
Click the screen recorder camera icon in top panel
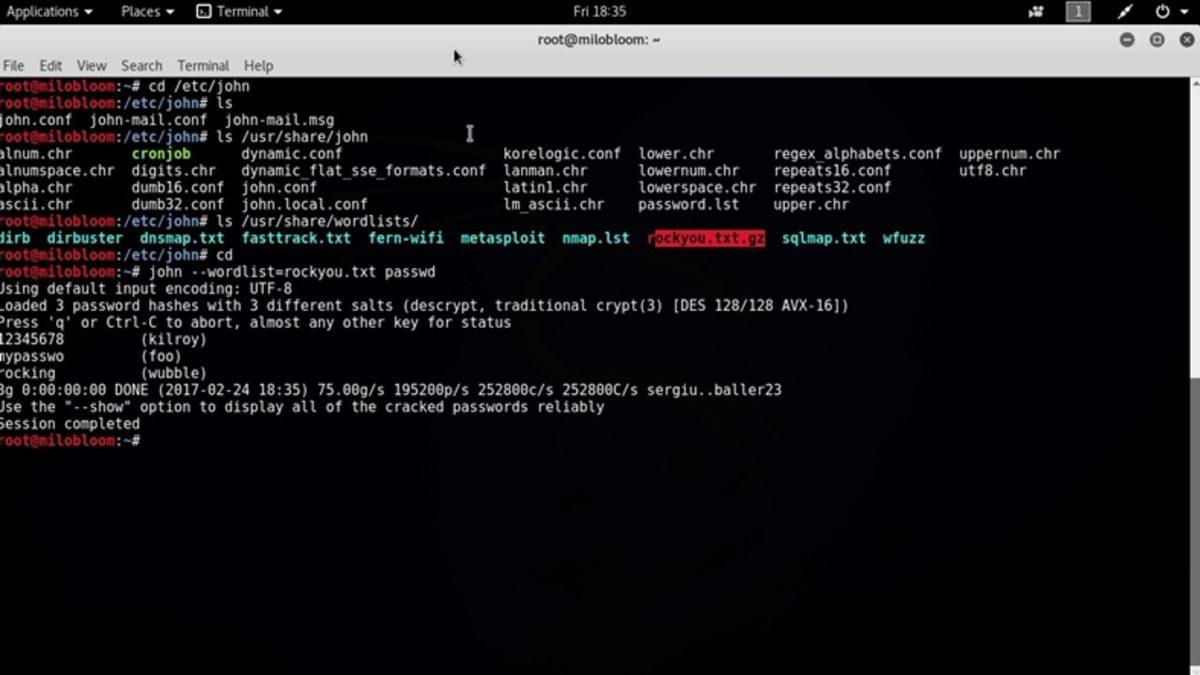coord(1037,11)
